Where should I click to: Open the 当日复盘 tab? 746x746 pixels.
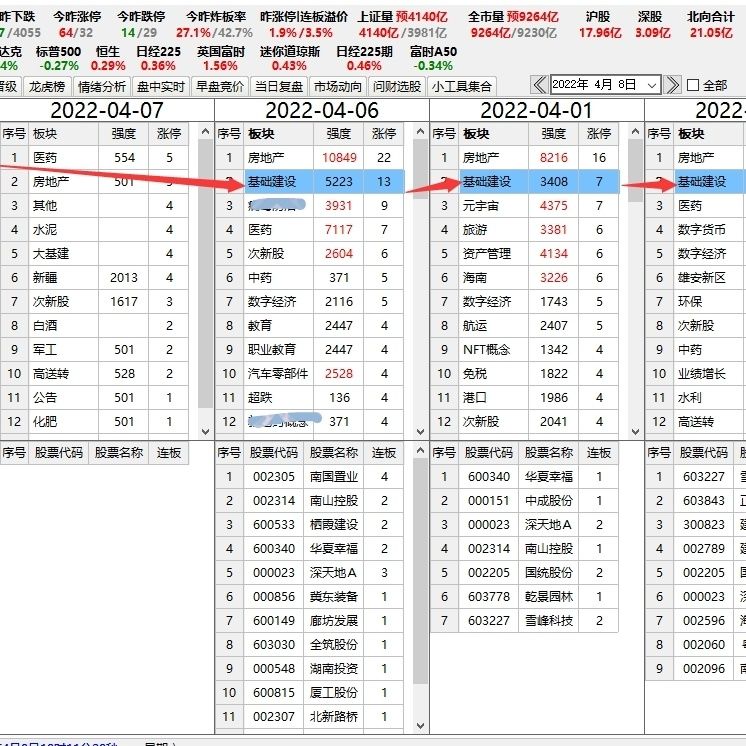279,87
